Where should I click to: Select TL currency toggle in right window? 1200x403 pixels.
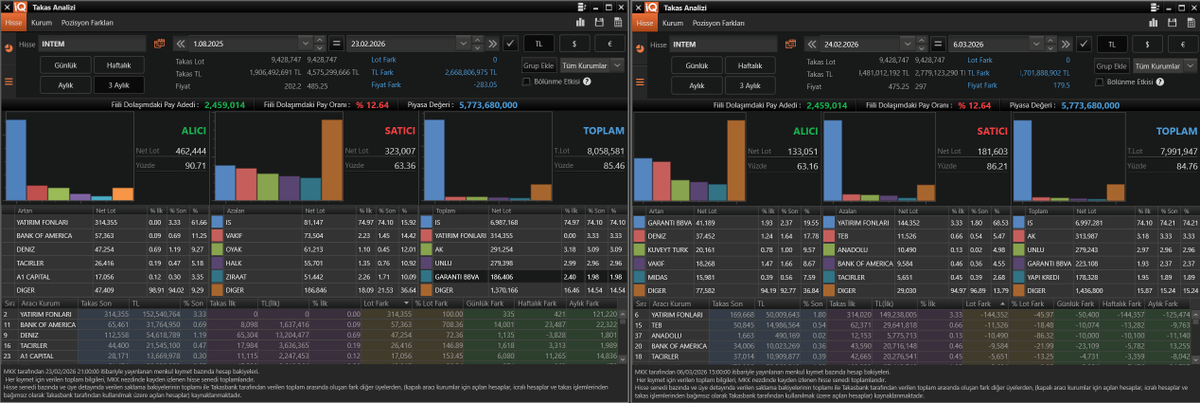[1111, 44]
